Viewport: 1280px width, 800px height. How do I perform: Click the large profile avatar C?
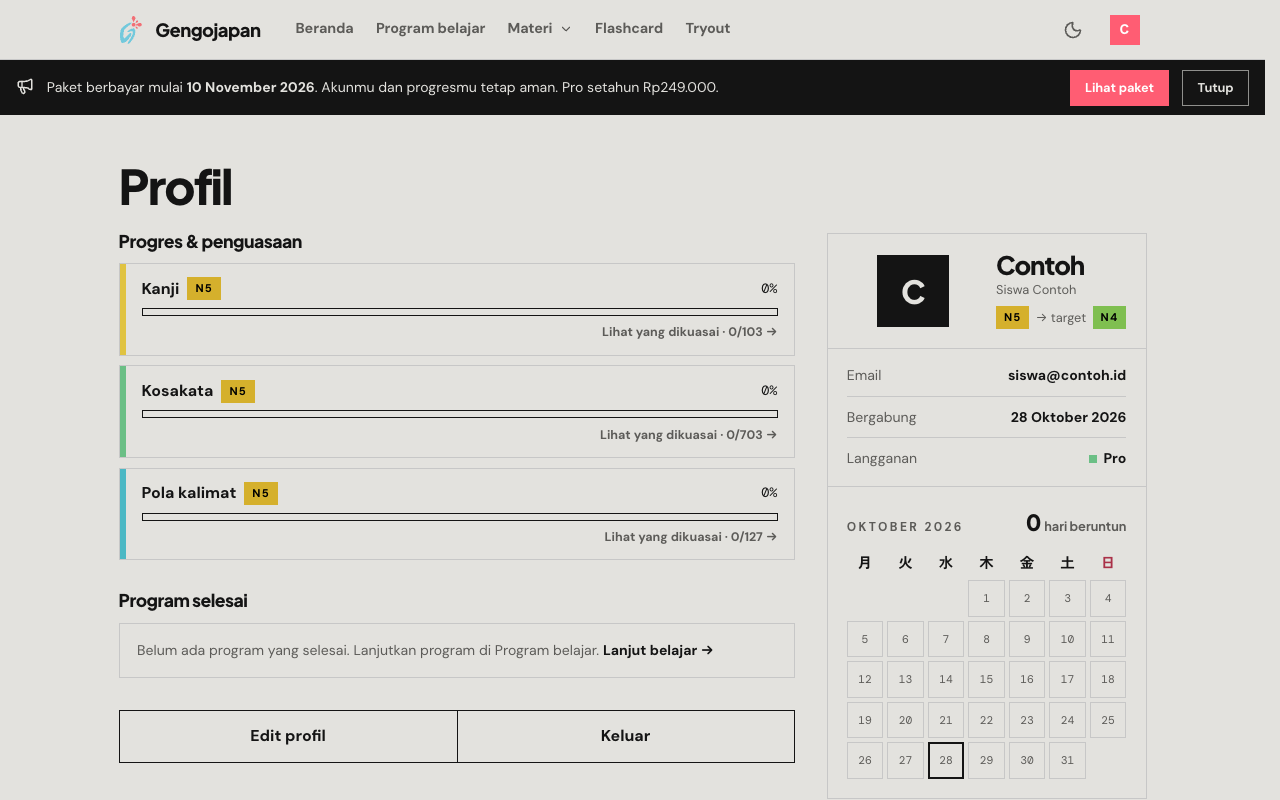point(913,291)
